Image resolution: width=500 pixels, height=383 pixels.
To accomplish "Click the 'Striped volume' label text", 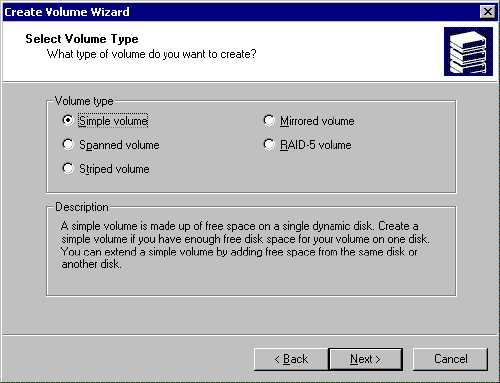I will pyautogui.click(x=114, y=169).
